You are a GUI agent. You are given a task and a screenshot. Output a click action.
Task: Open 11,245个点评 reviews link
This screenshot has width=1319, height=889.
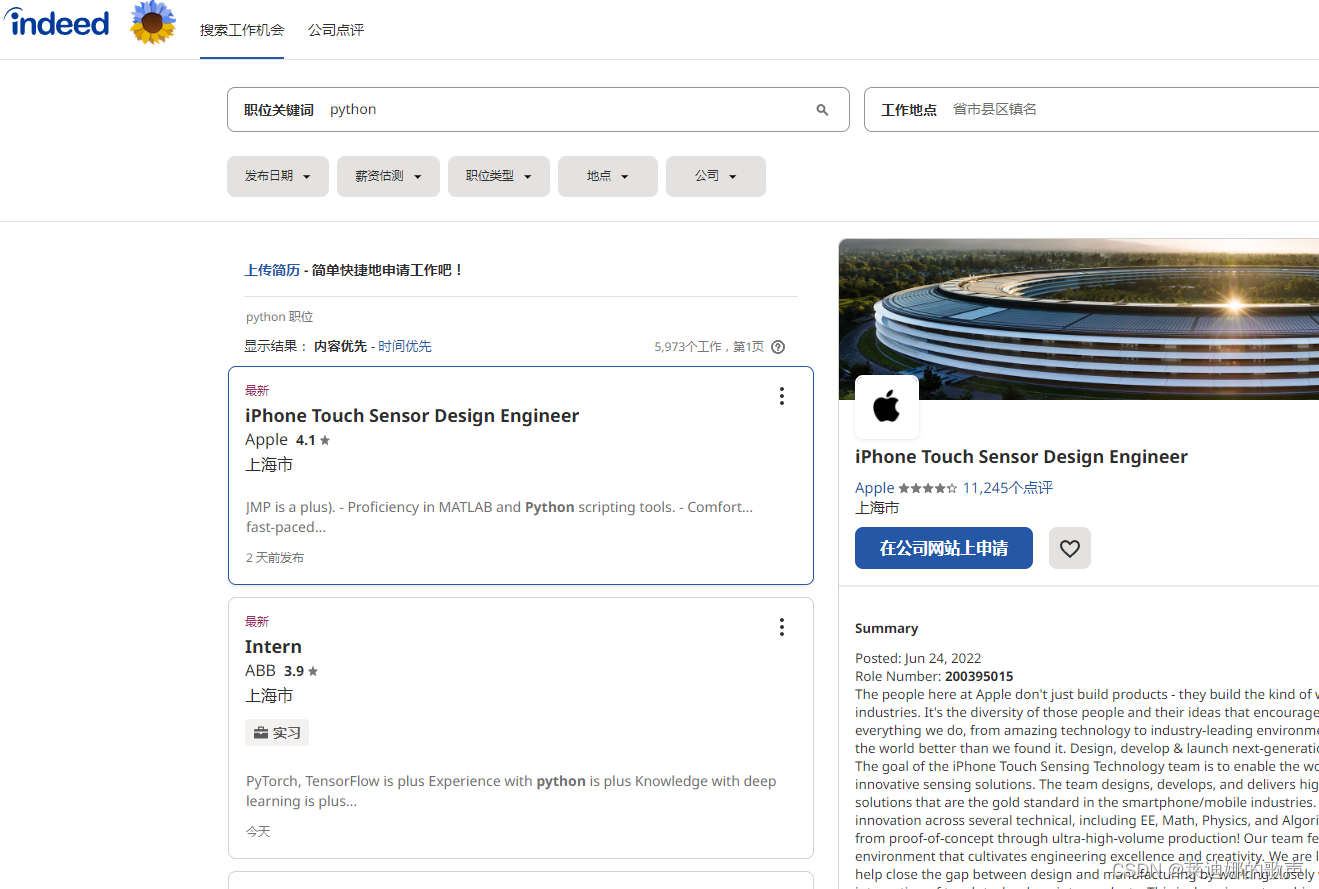(x=1008, y=488)
